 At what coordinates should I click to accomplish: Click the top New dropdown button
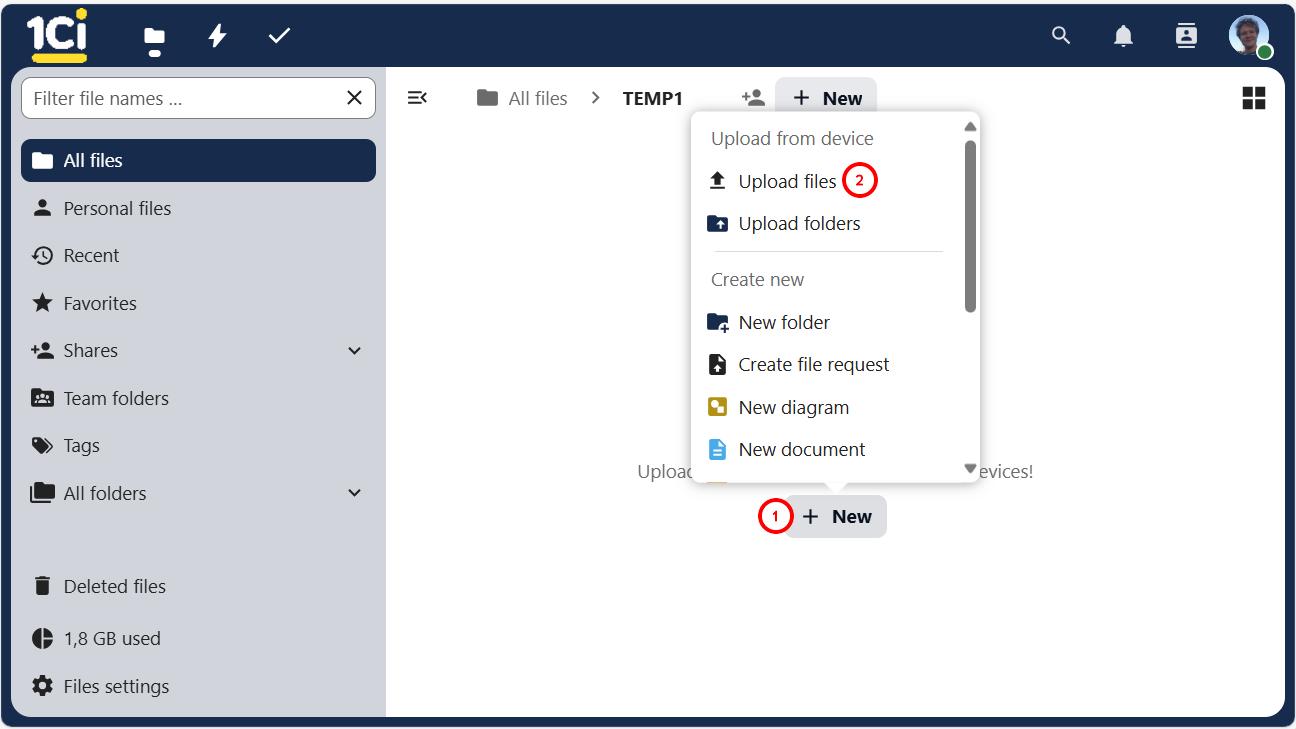pos(826,98)
